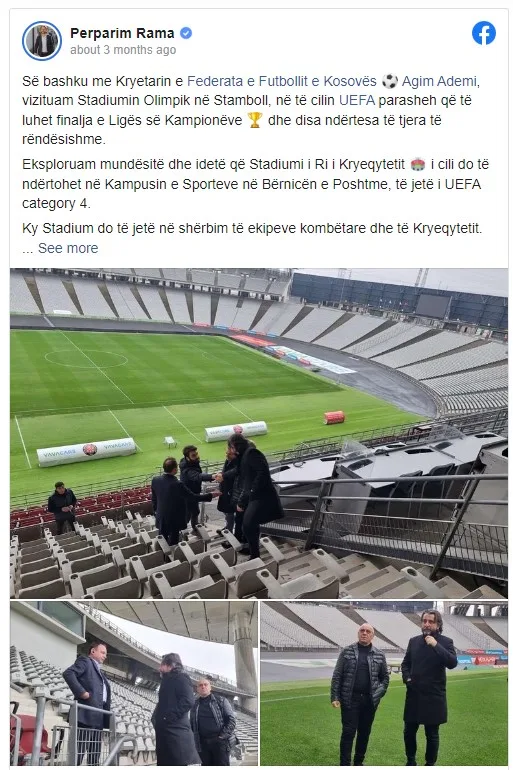Screen dimensions: 513x770
Task: Open the UEFA page link
Action: (x=357, y=101)
